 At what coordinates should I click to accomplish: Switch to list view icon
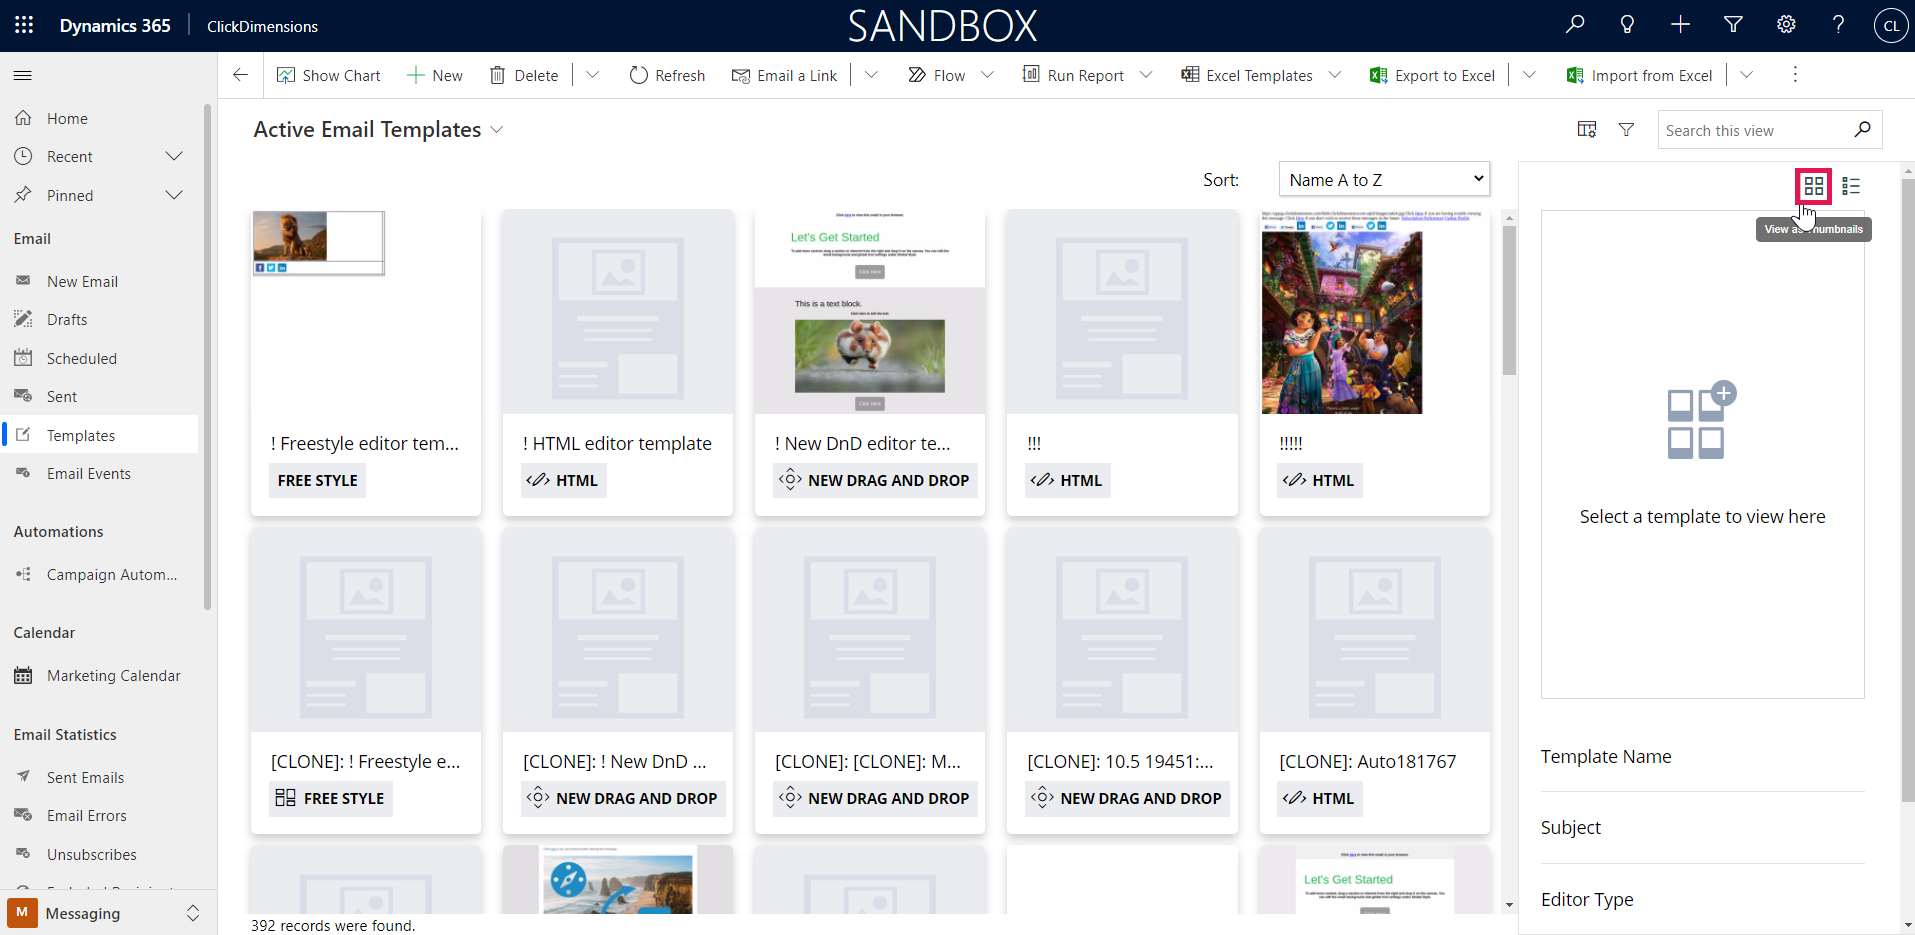(1851, 186)
